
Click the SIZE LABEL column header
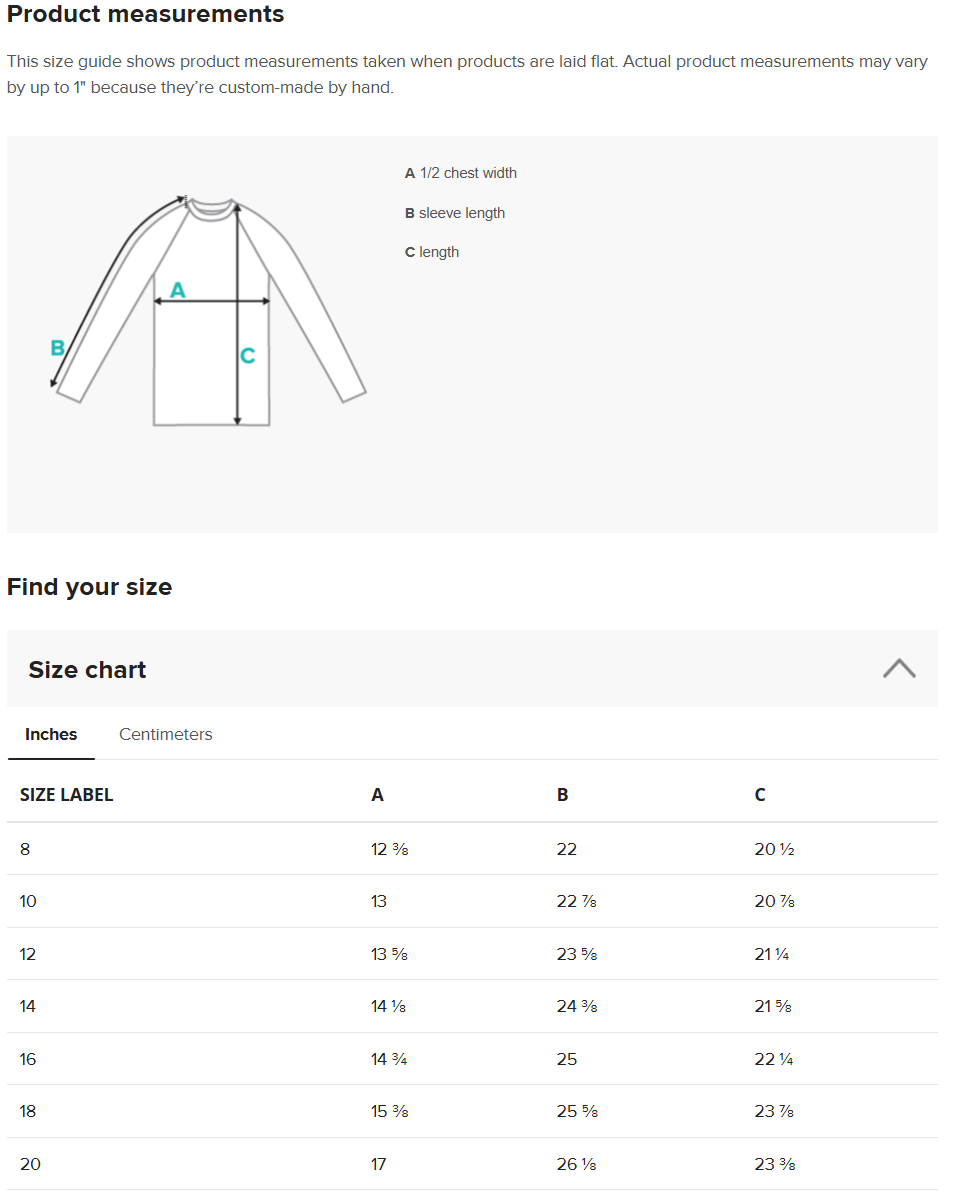[66, 795]
